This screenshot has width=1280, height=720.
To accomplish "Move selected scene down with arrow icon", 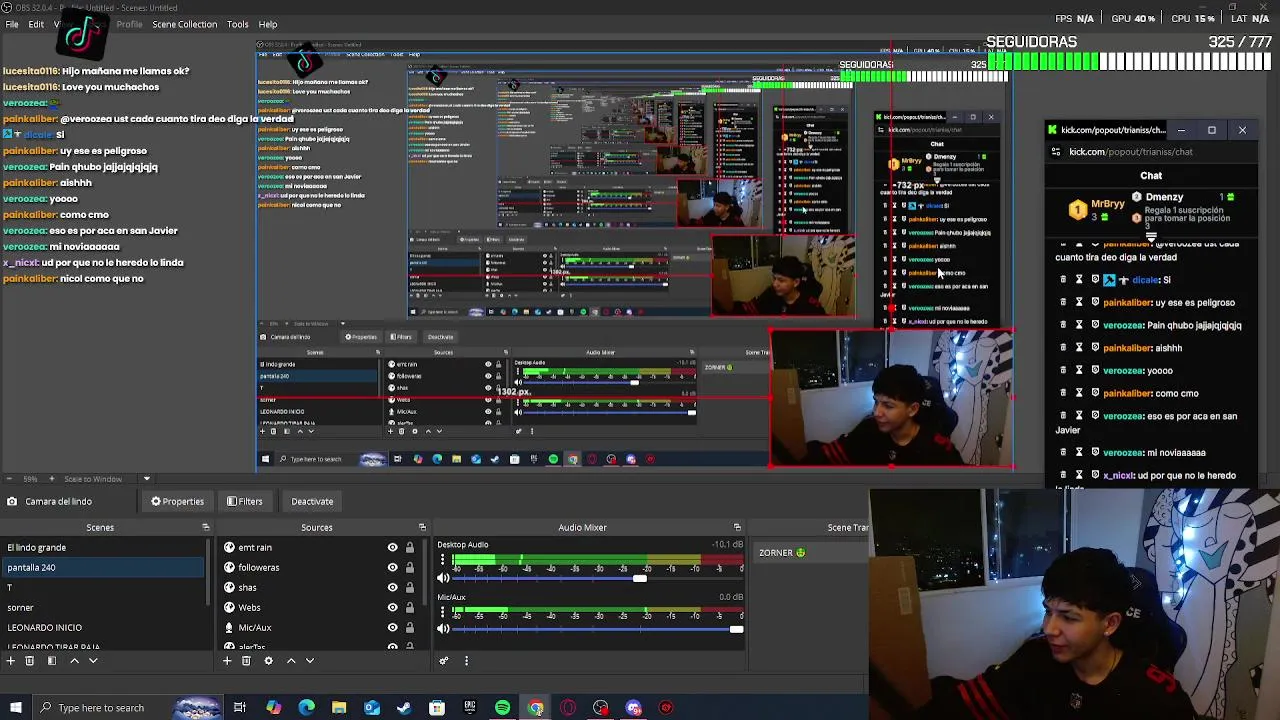I will pyautogui.click(x=93, y=661).
